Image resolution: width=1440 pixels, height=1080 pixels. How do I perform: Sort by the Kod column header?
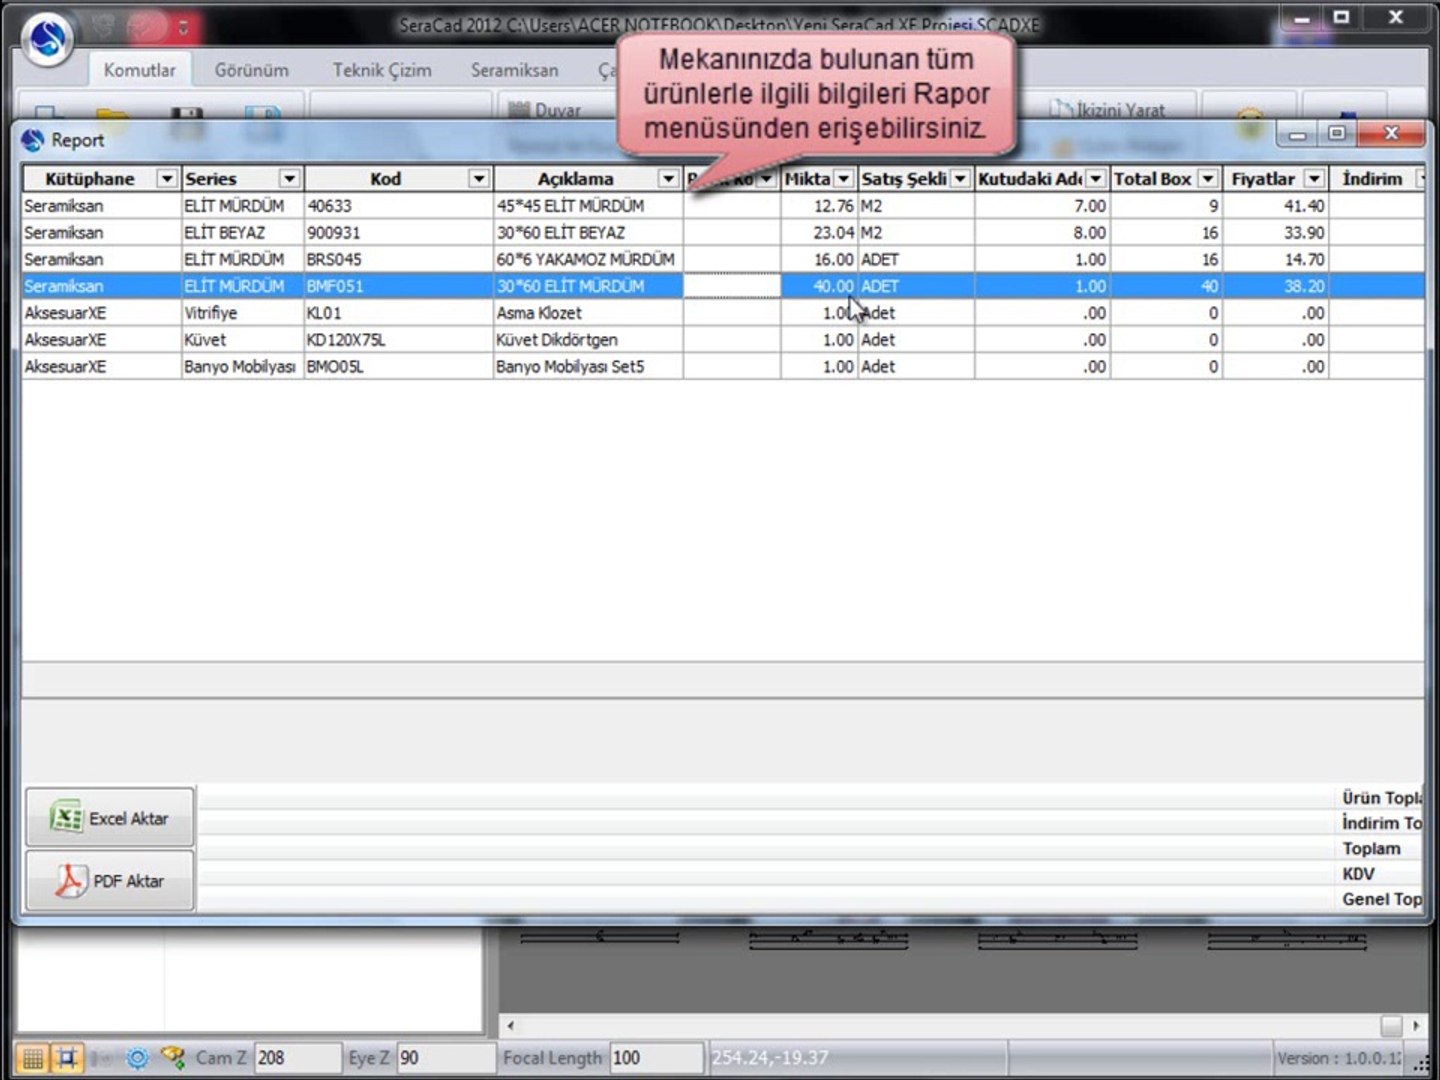(x=385, y=178)
